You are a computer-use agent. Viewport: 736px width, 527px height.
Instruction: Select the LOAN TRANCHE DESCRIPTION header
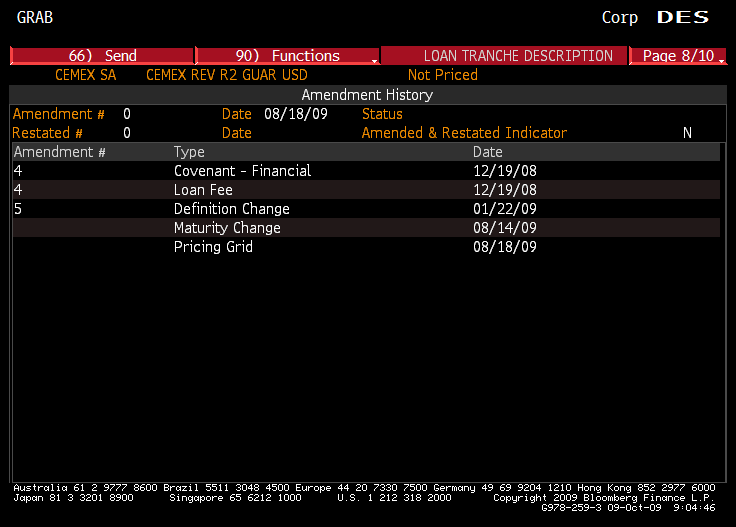(504, 55)
